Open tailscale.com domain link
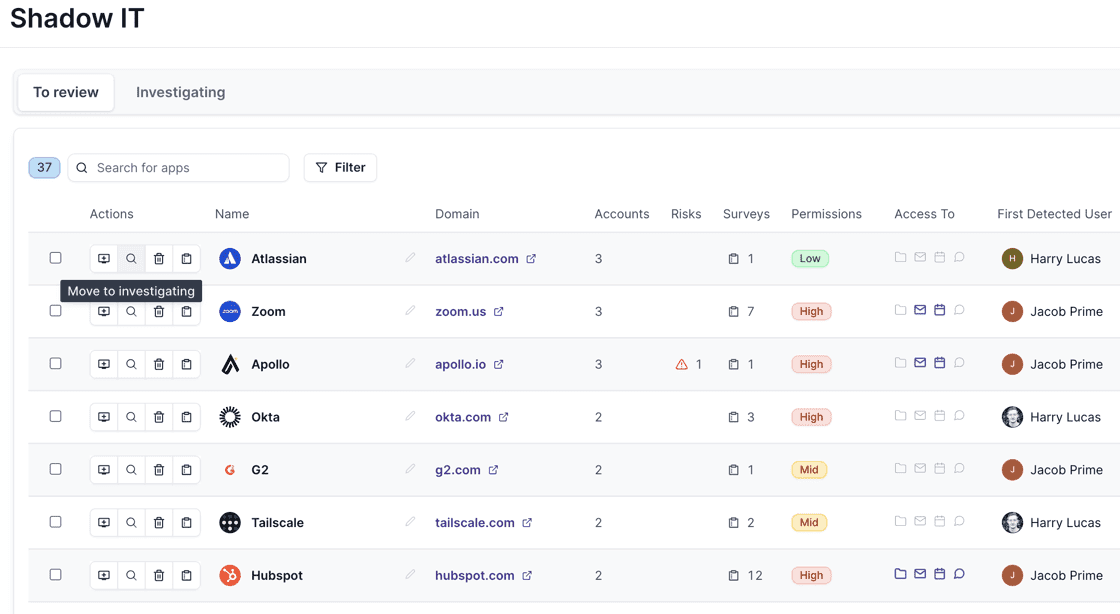 483,523
